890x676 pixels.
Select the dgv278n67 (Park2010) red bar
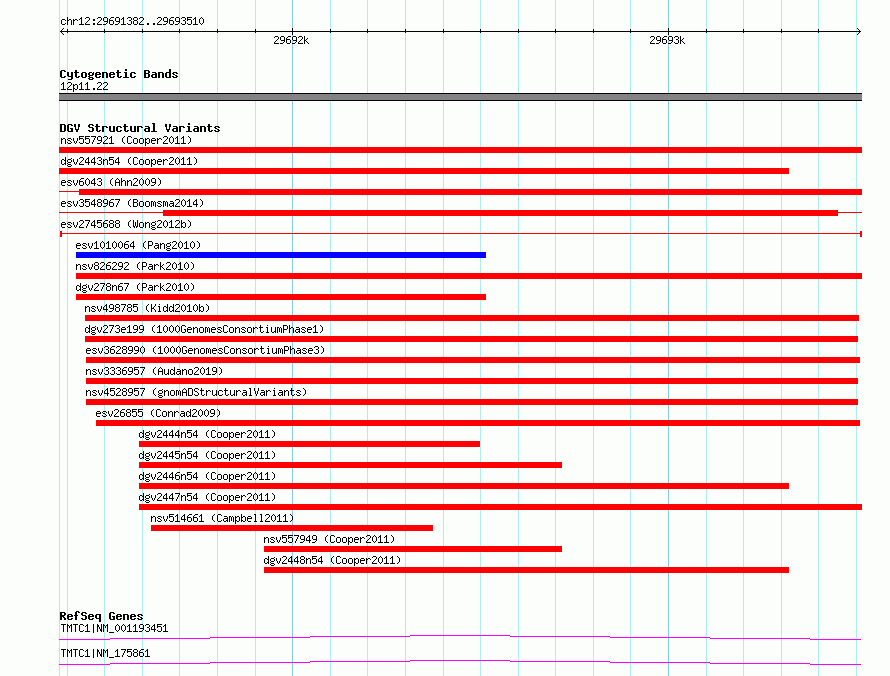pos(280,297)
